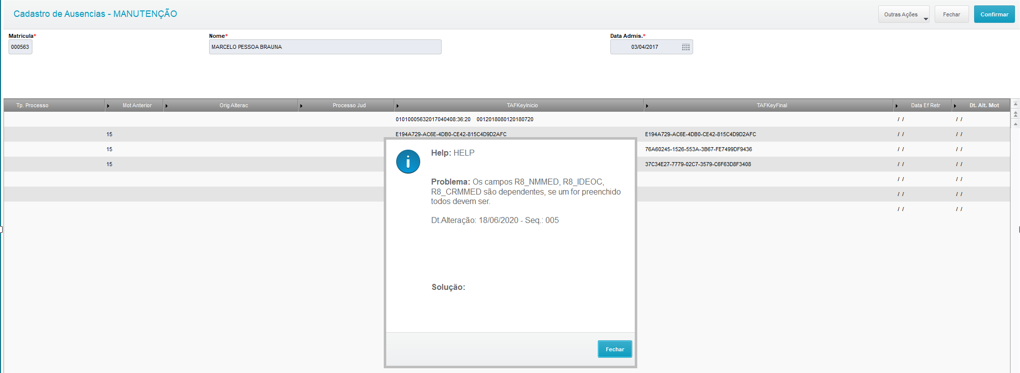
Task: Sort by the TAFKeyInicio column header
Action: (519, 105)
